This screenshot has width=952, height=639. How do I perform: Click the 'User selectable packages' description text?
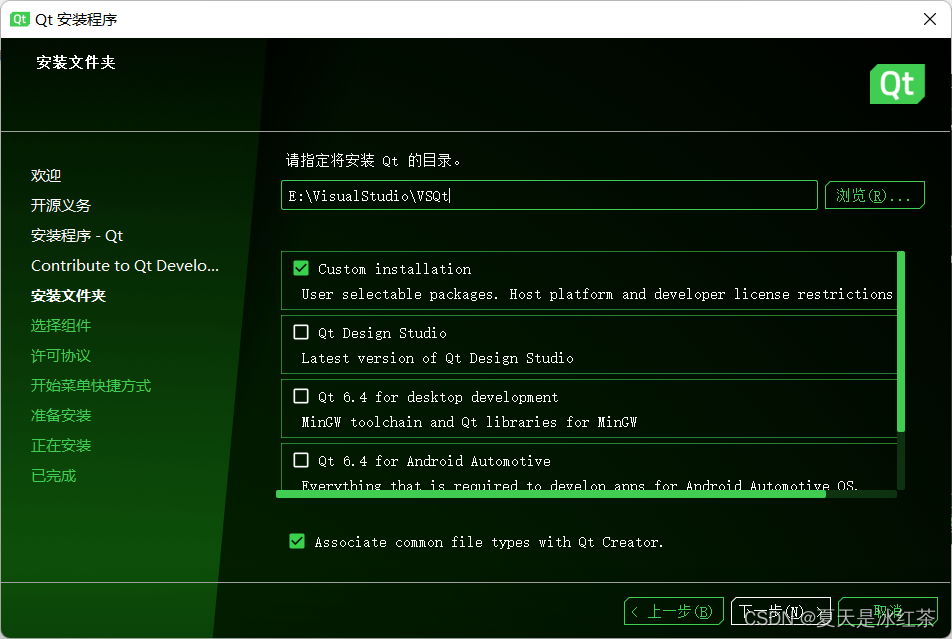(x=597, y=295)
